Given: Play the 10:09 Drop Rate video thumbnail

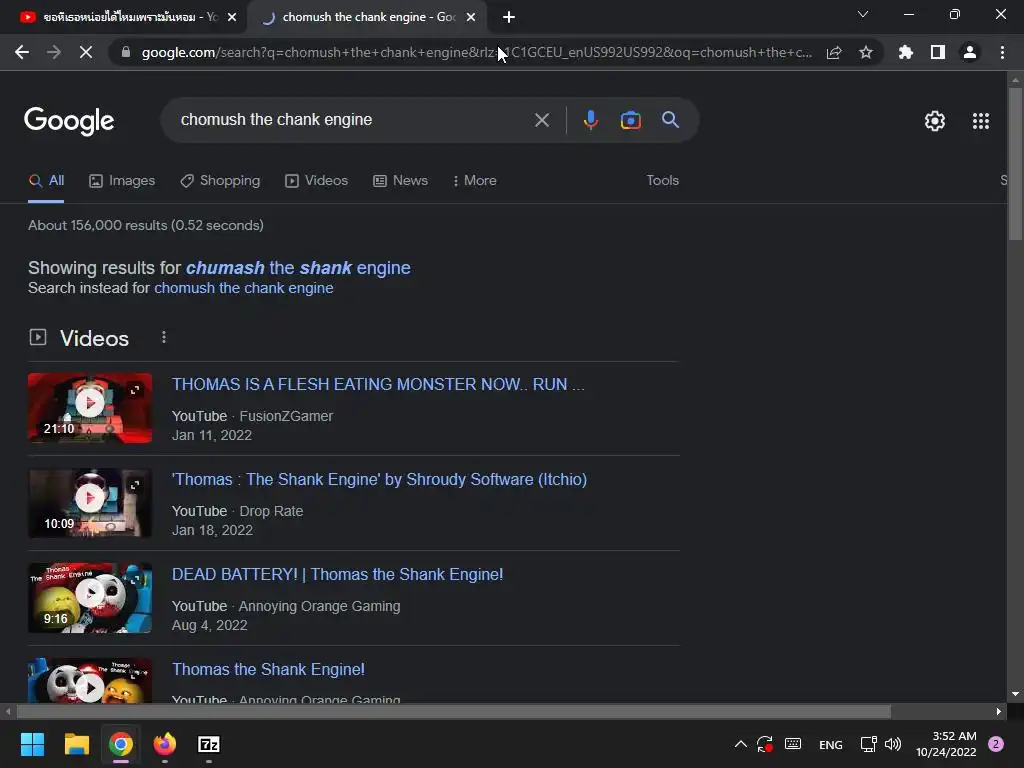Looking at the screenshot, I should click(90, 503).
